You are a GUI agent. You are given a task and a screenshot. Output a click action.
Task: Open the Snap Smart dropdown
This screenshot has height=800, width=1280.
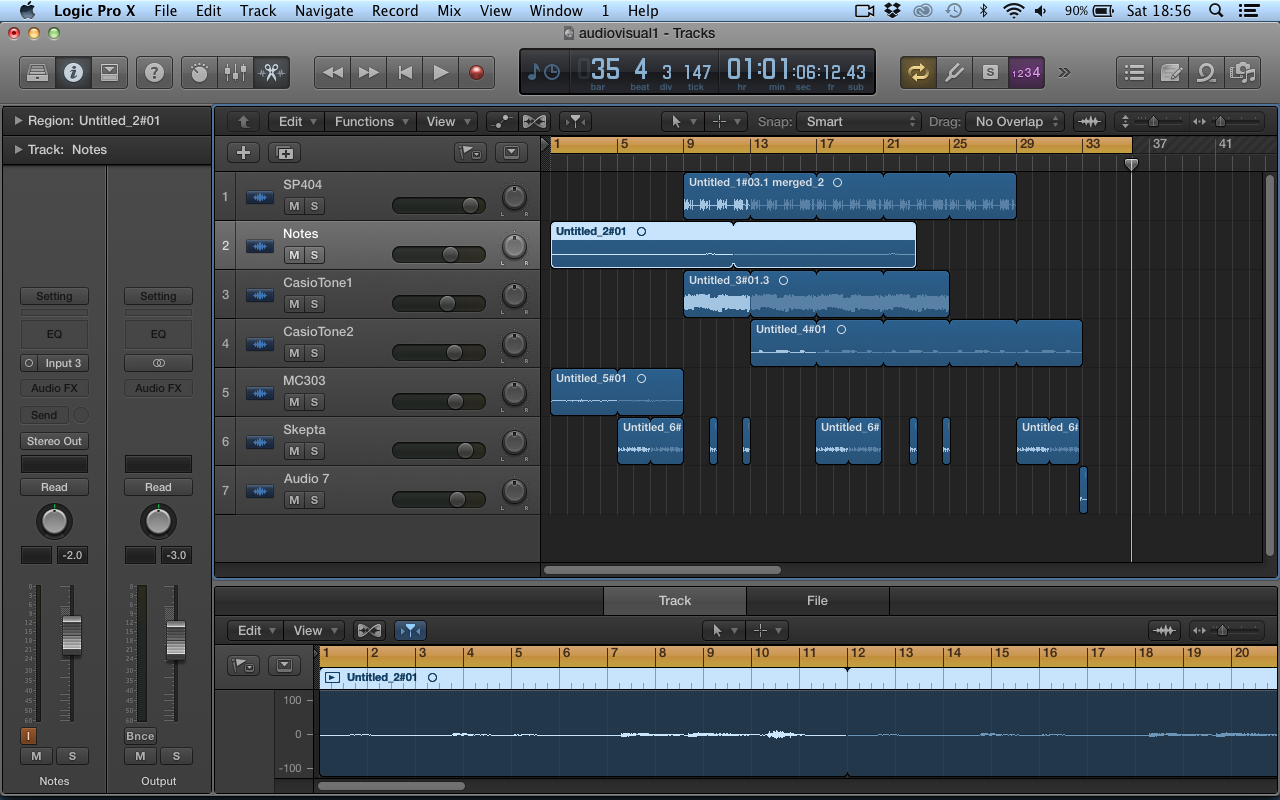[858, 122]
